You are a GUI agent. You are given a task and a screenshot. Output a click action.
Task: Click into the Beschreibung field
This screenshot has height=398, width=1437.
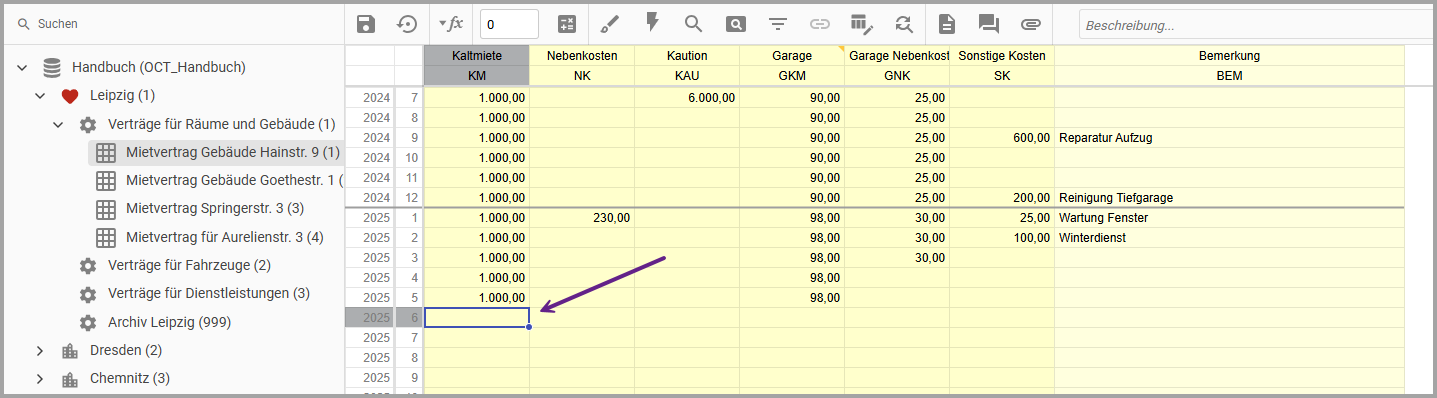click(1255, 25)
